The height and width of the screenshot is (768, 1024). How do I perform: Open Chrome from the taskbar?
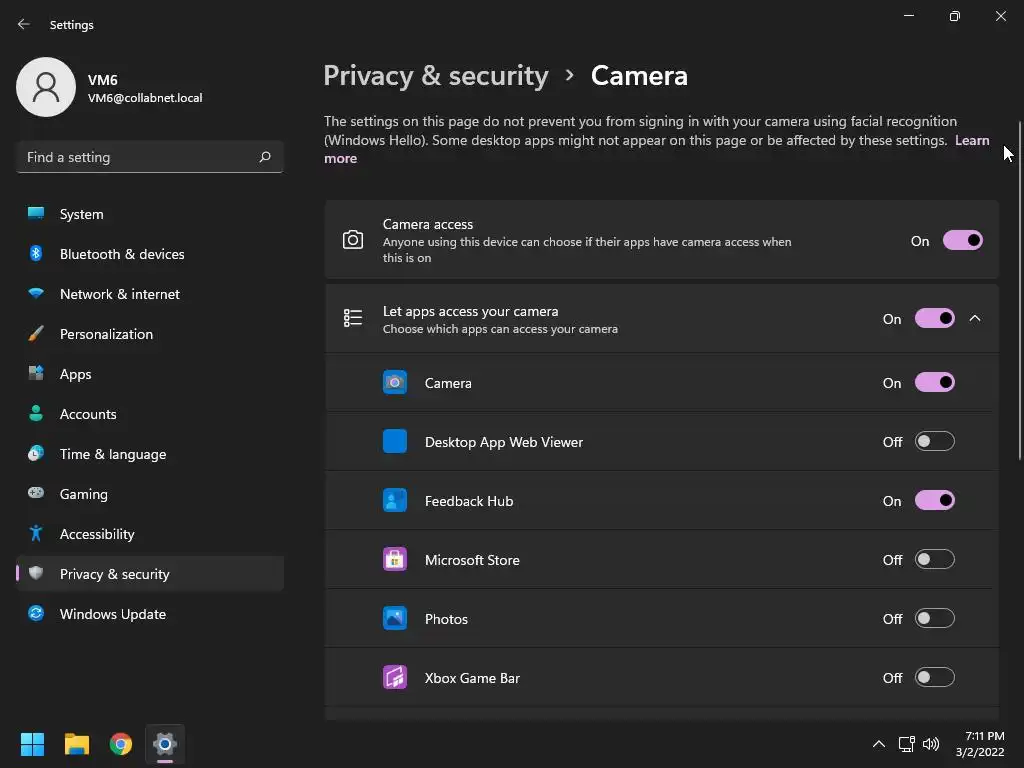tap(121, 744)
